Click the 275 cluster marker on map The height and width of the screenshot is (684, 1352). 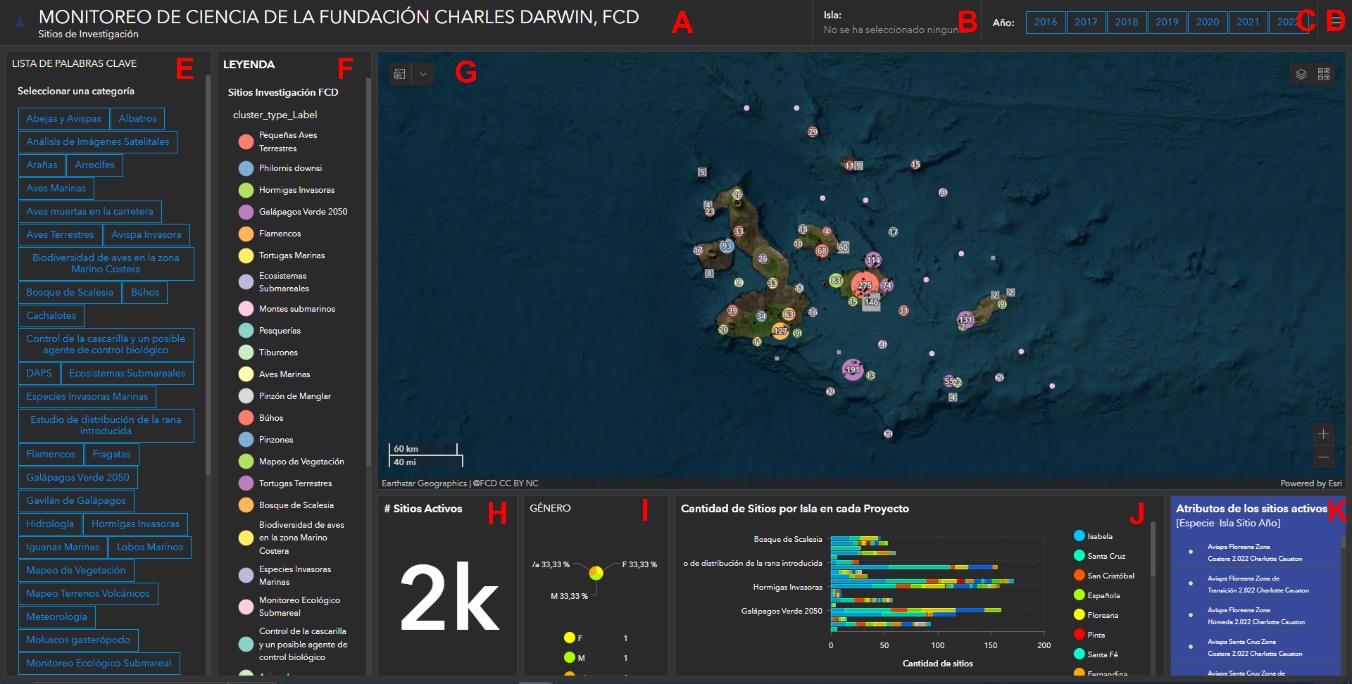865,286
